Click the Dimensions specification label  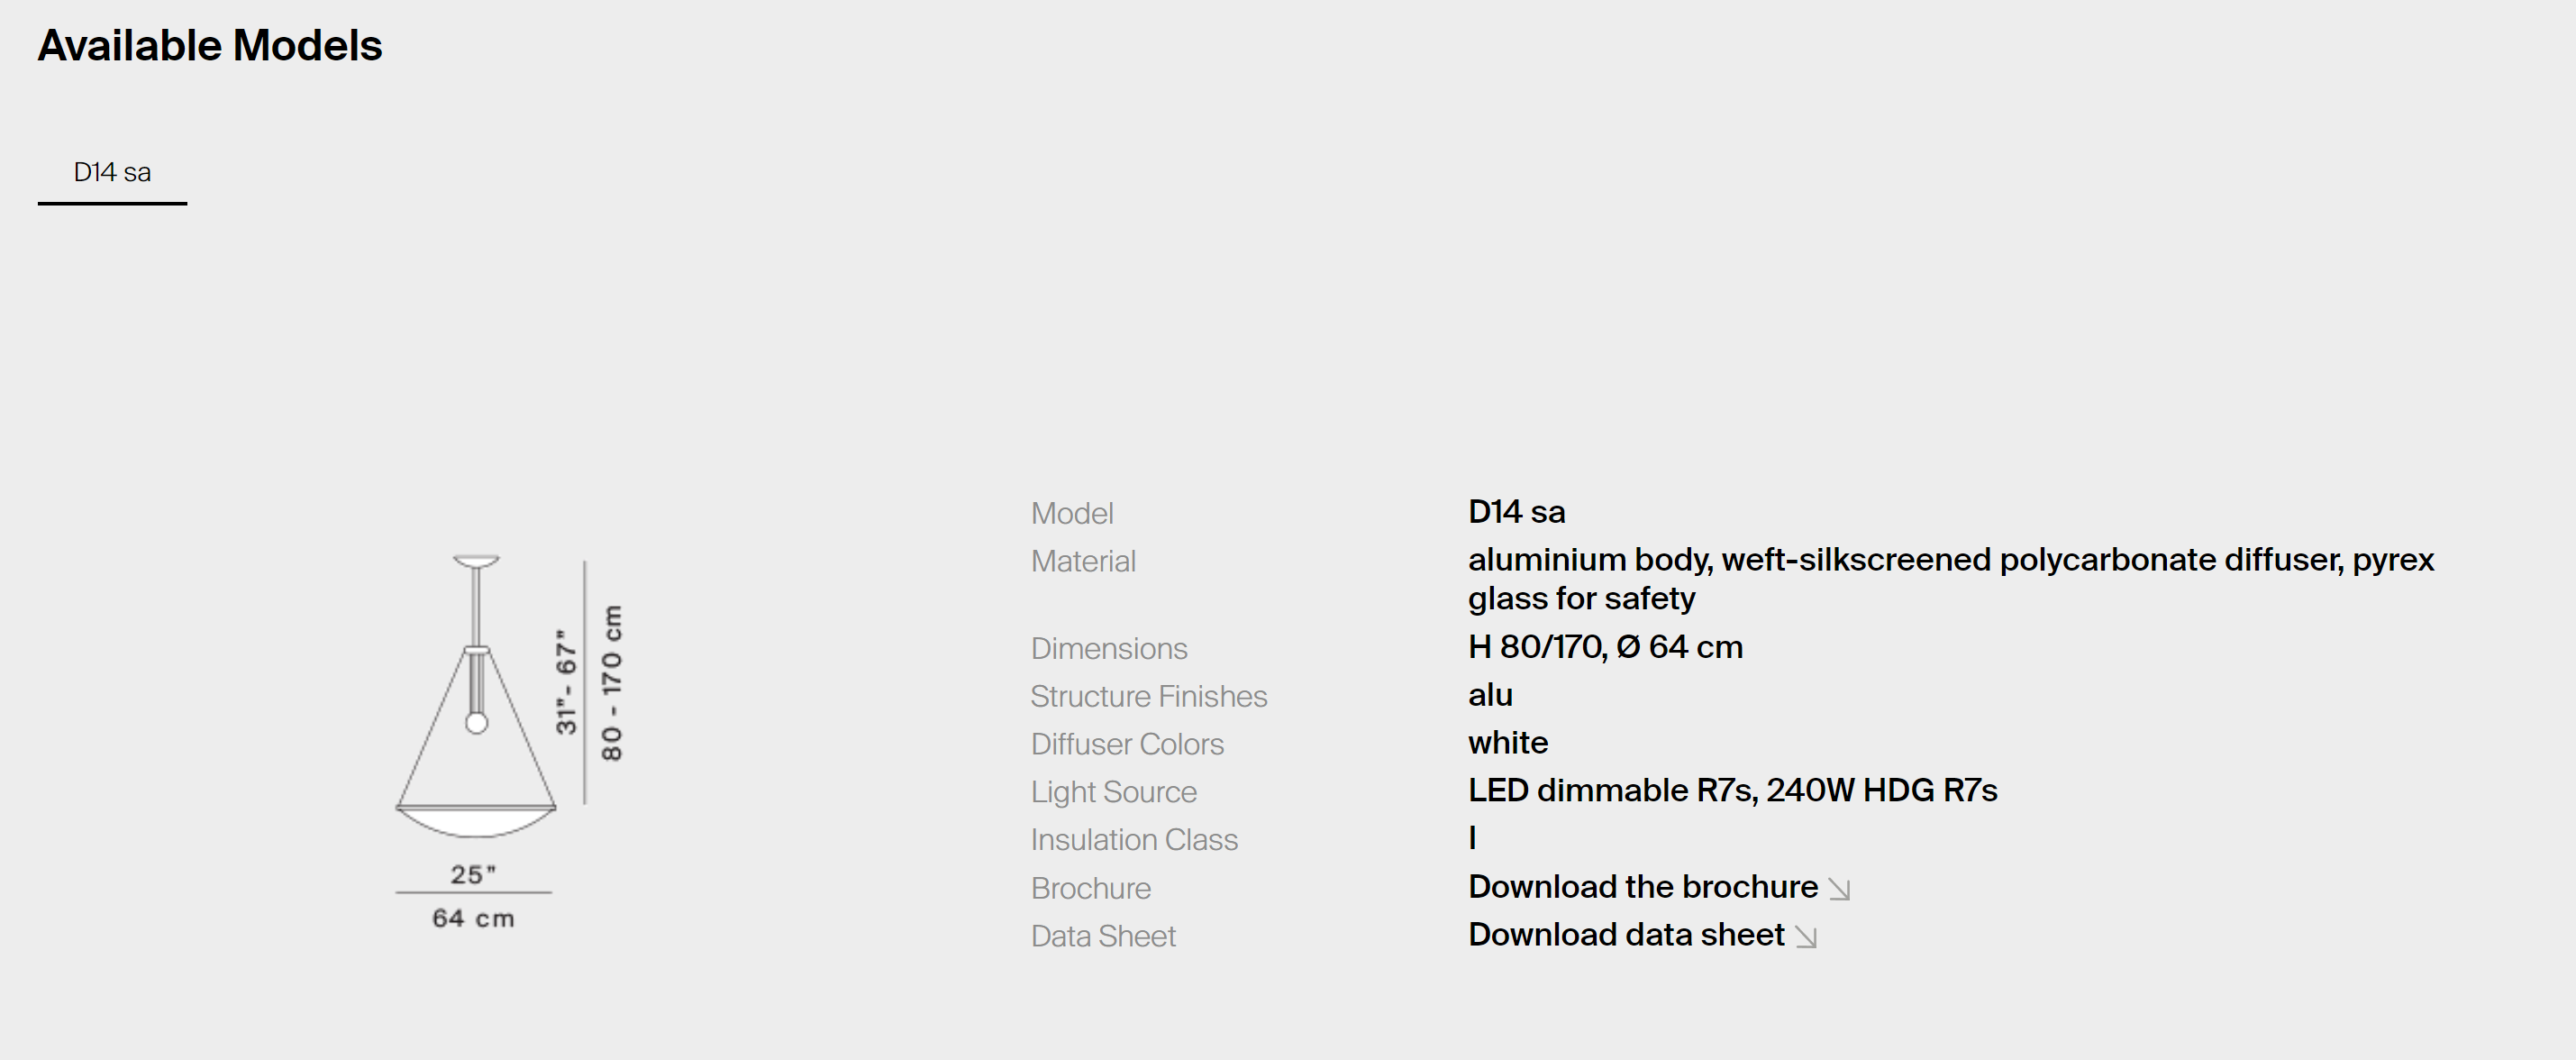point(1108,649)
